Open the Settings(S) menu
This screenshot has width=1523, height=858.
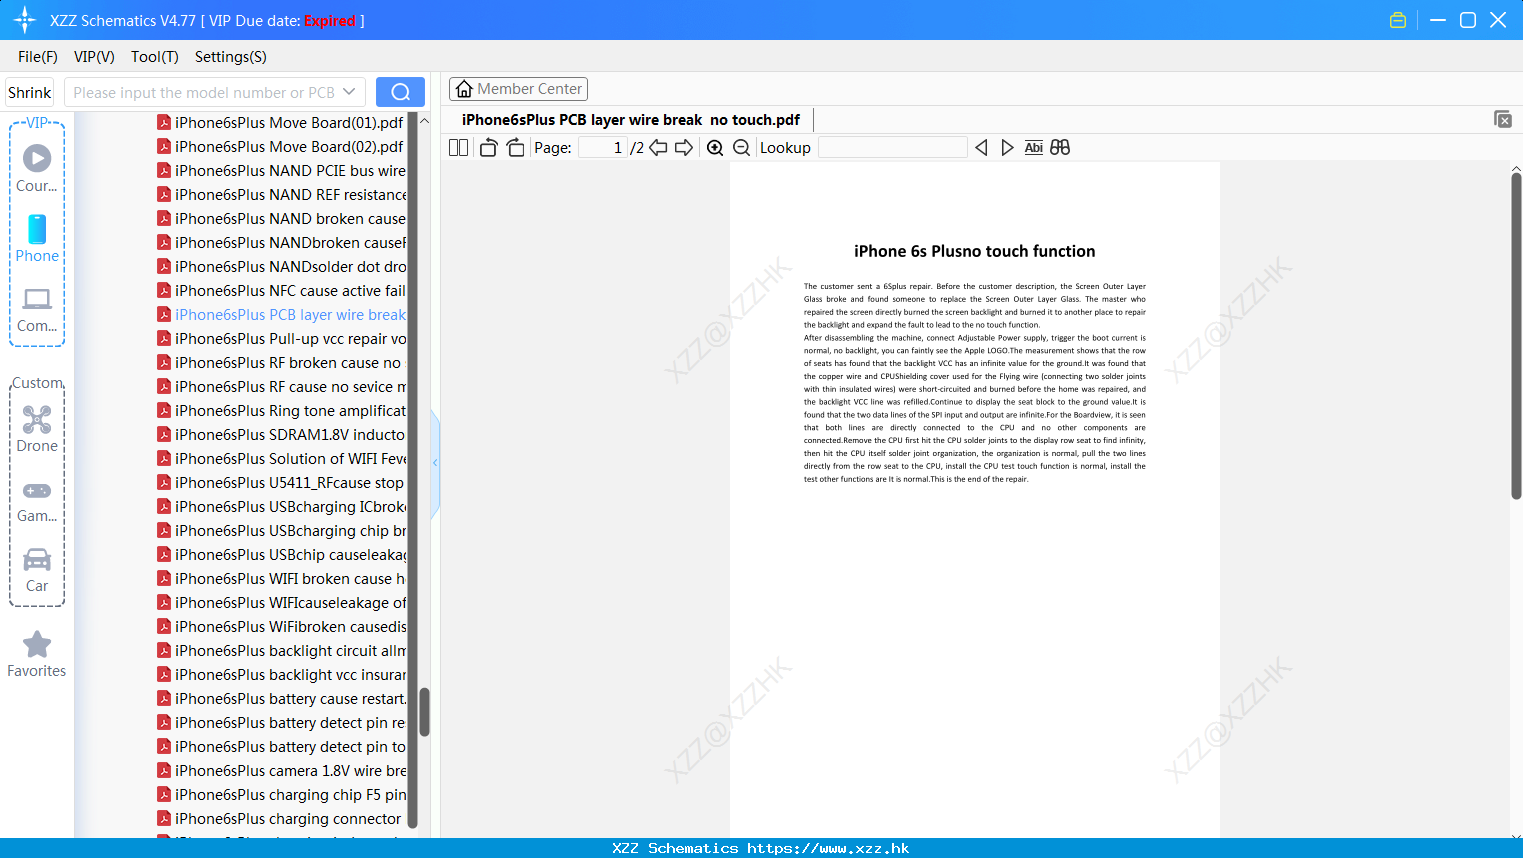[x=231, y=57]
